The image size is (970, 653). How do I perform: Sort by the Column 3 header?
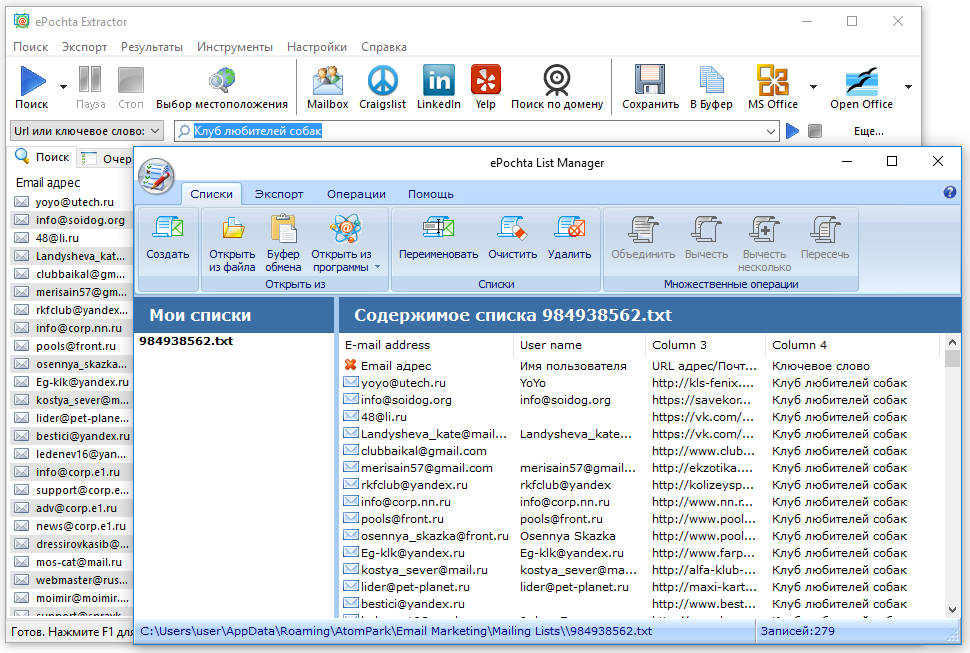point(705,345)
